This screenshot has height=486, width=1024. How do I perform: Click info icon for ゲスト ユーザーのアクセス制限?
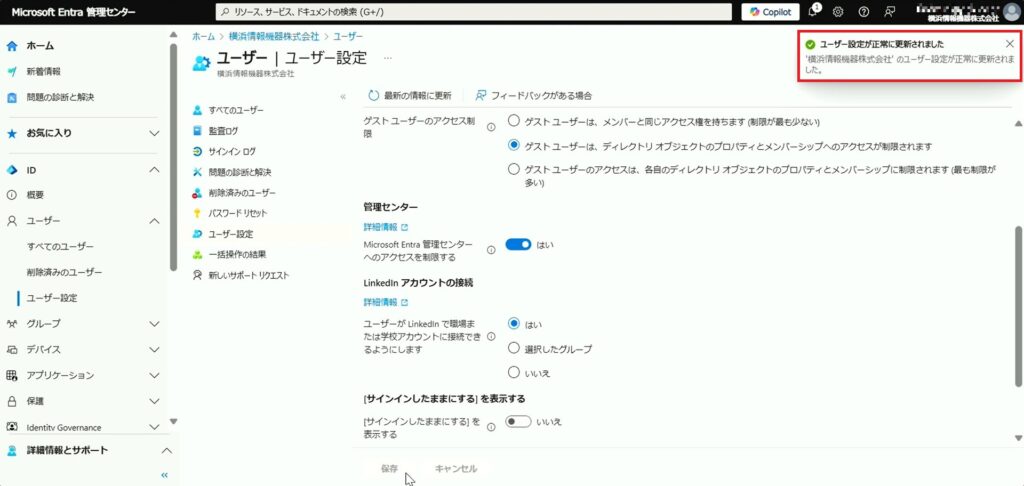491,127
